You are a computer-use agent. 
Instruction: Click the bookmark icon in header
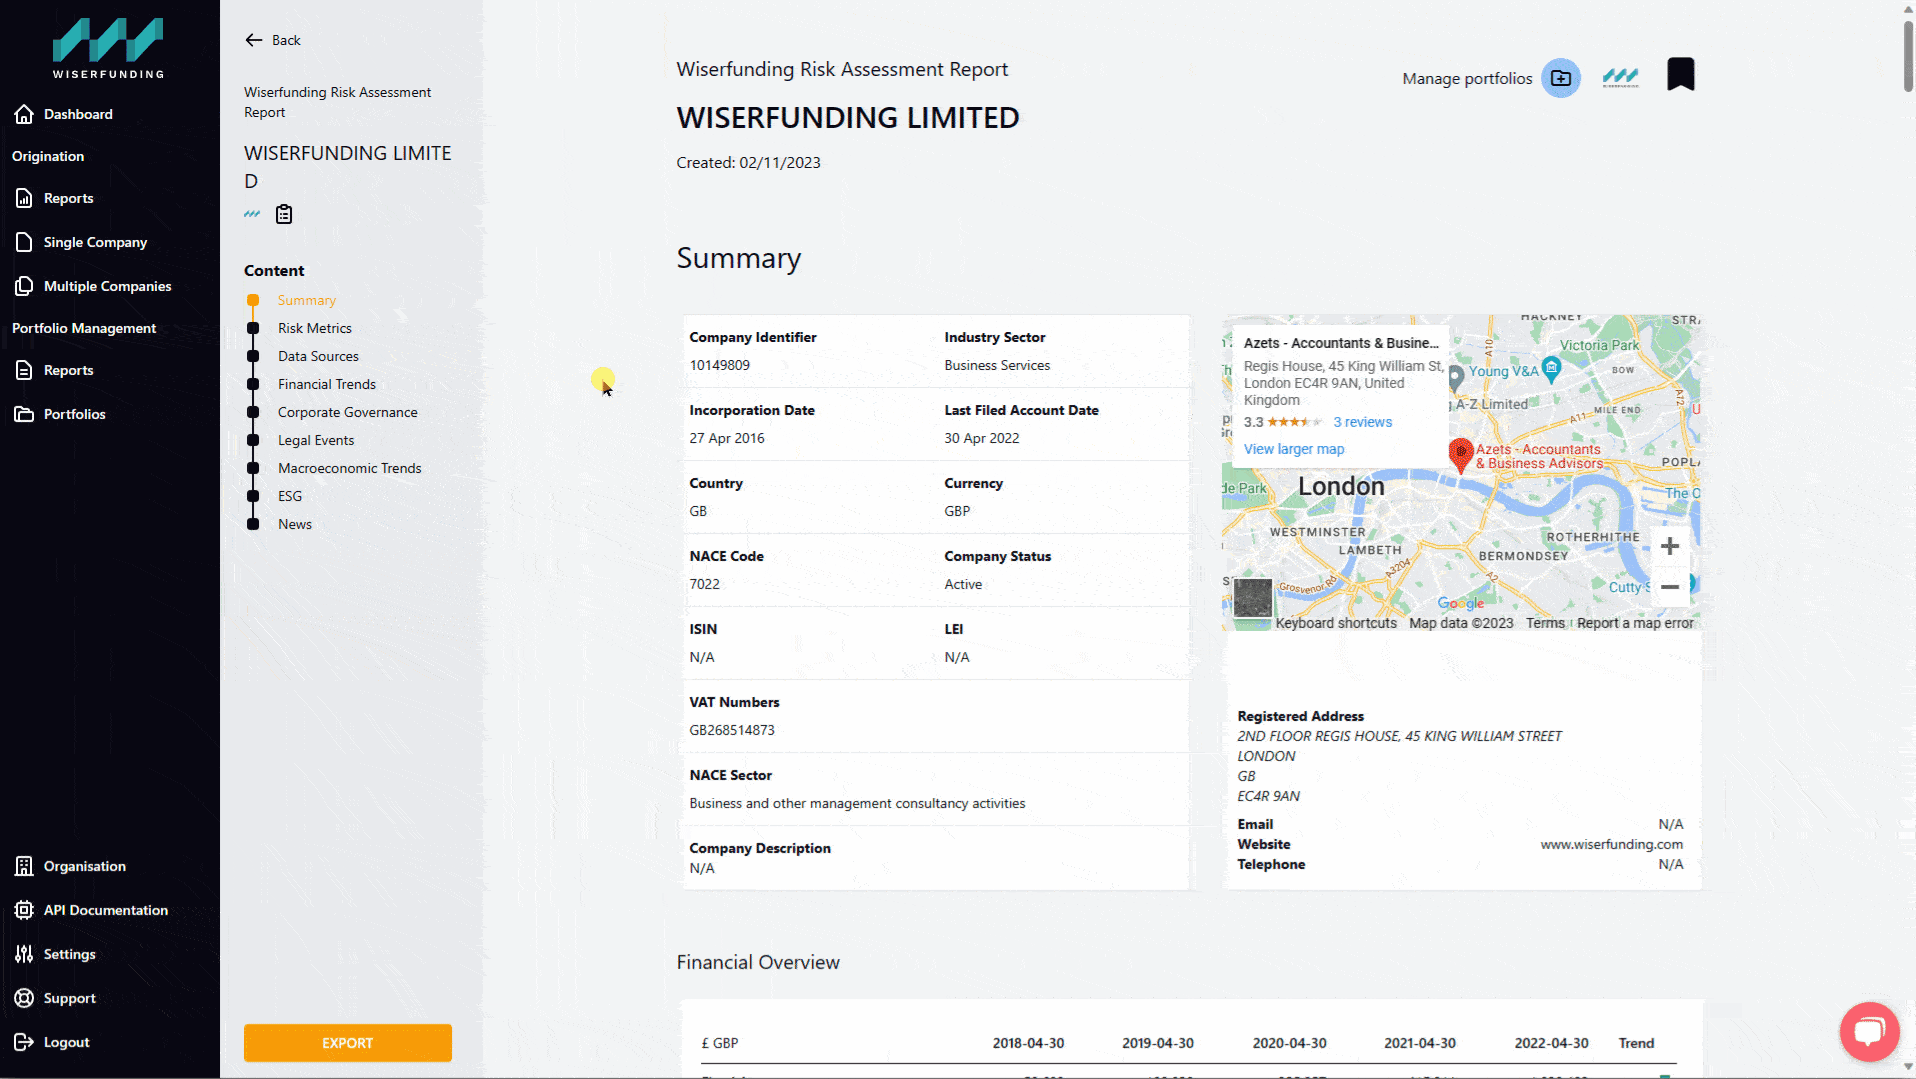(x=1681, y=75)
